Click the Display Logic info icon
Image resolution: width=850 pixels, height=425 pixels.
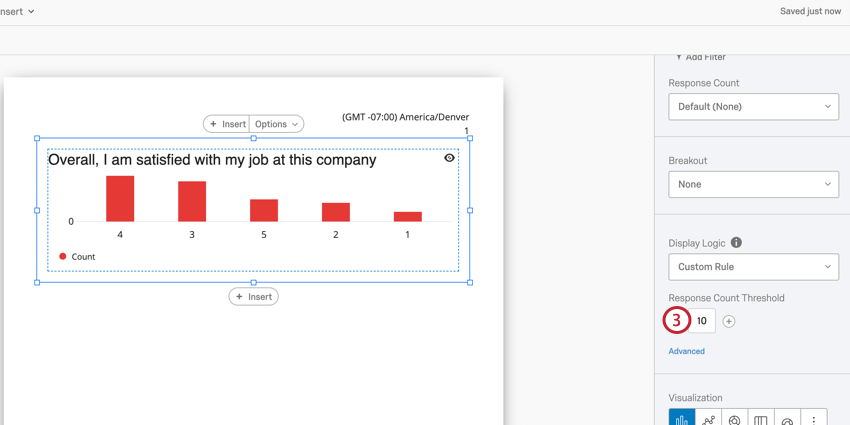[736, 243]
